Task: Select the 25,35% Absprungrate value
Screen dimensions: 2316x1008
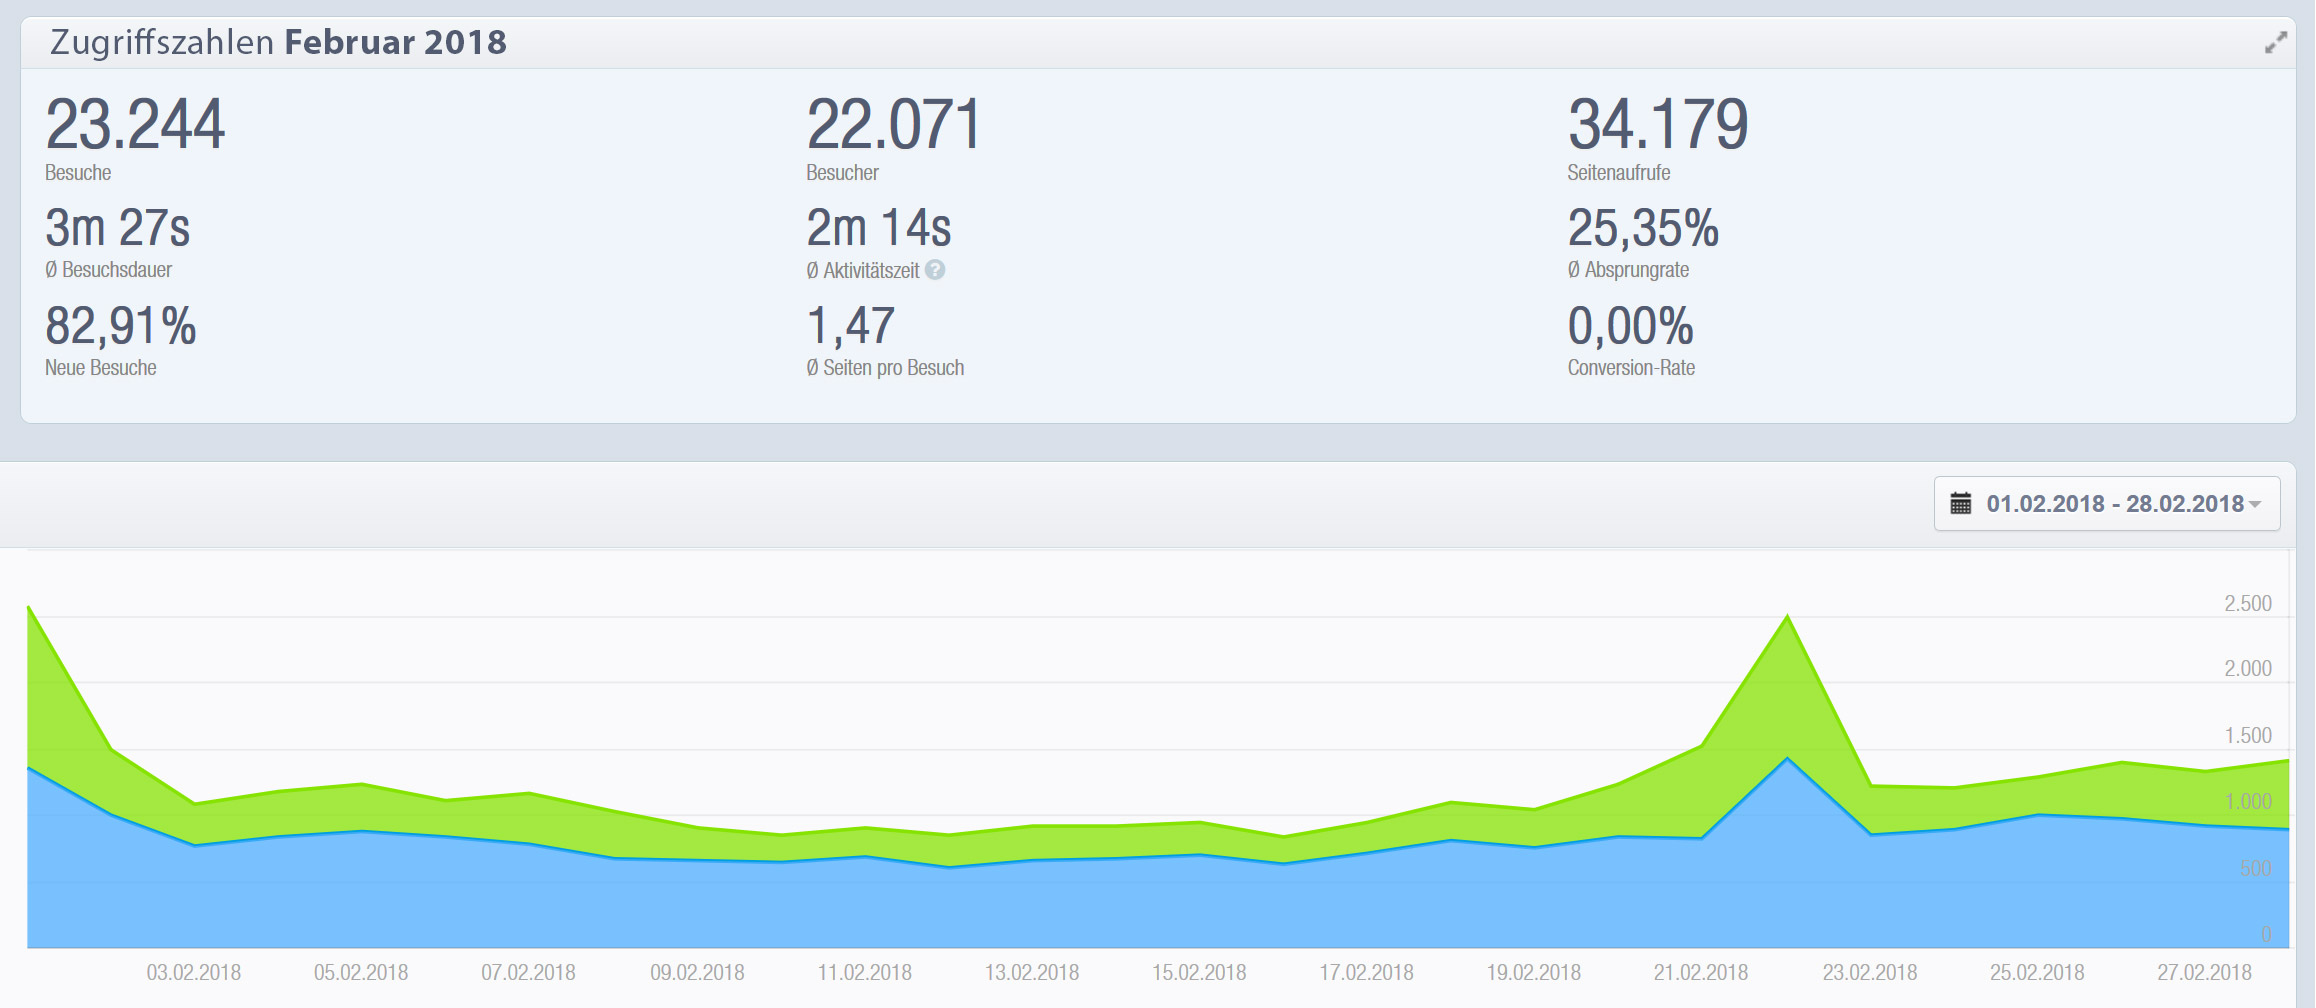Action: 1642,228
